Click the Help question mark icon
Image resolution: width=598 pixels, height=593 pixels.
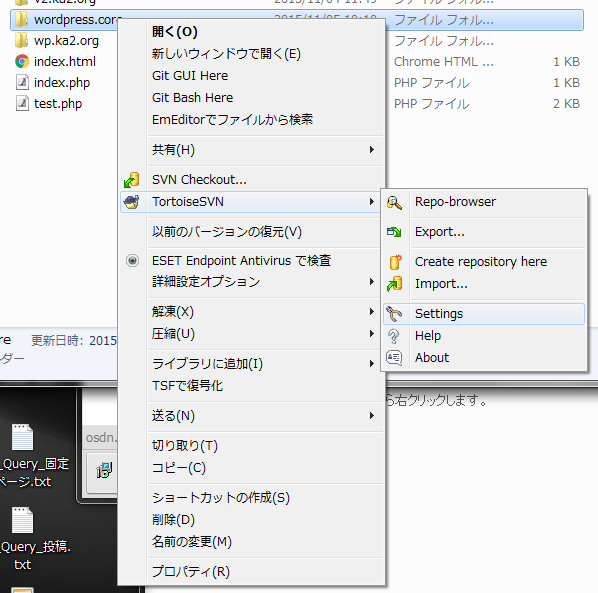click(x=394, y=336)
